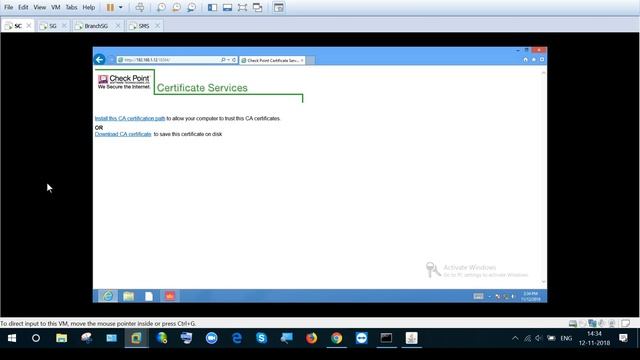Close the SMS VM tab

pos(158,25)
